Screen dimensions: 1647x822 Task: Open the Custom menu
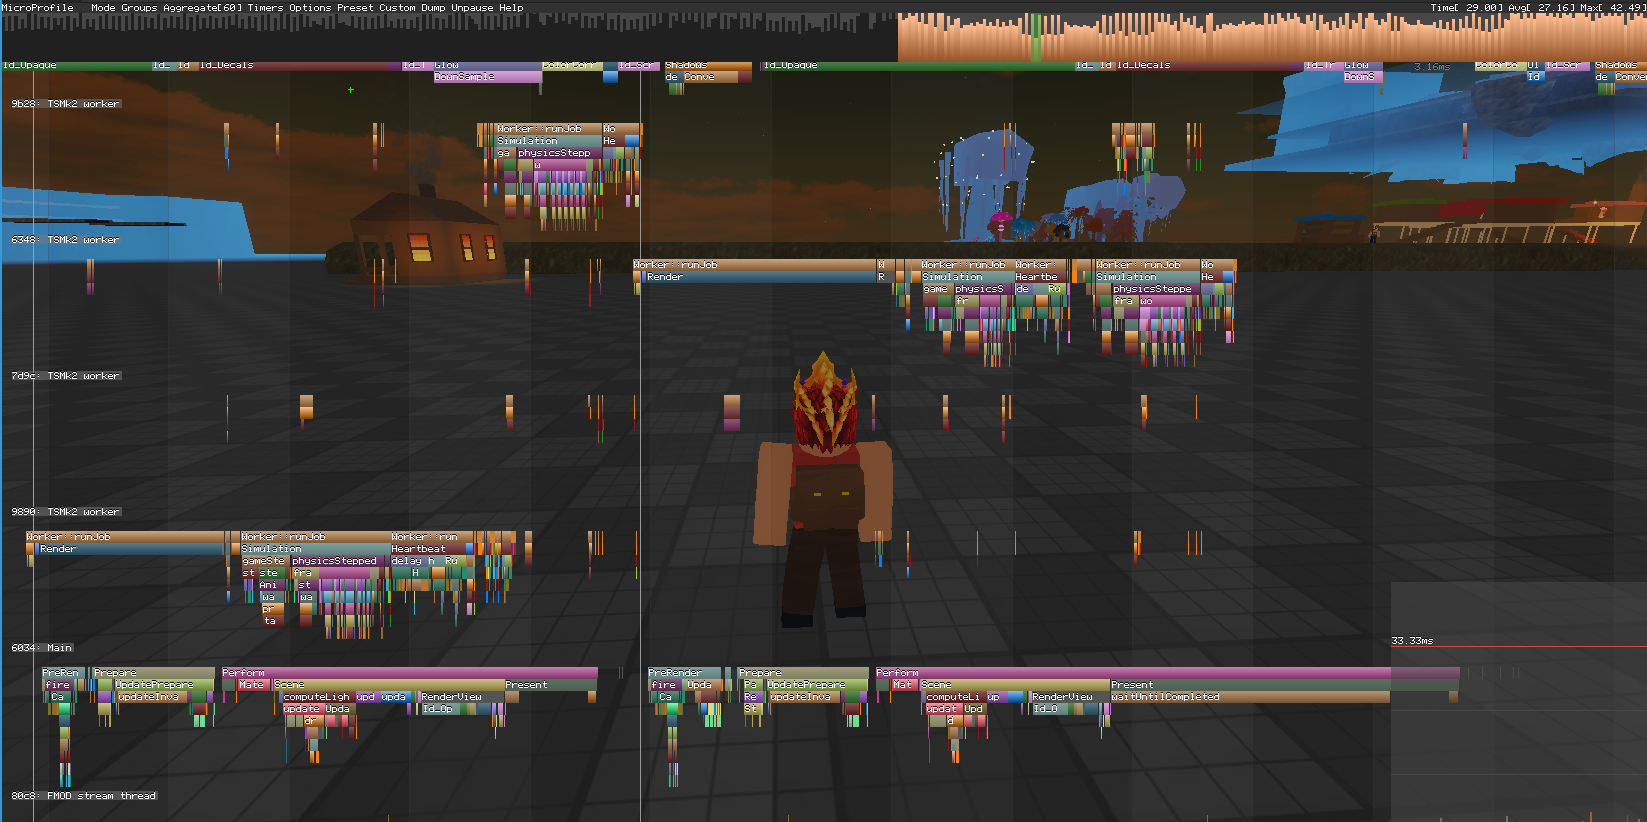pyautogui.click(x=397, y=7)
